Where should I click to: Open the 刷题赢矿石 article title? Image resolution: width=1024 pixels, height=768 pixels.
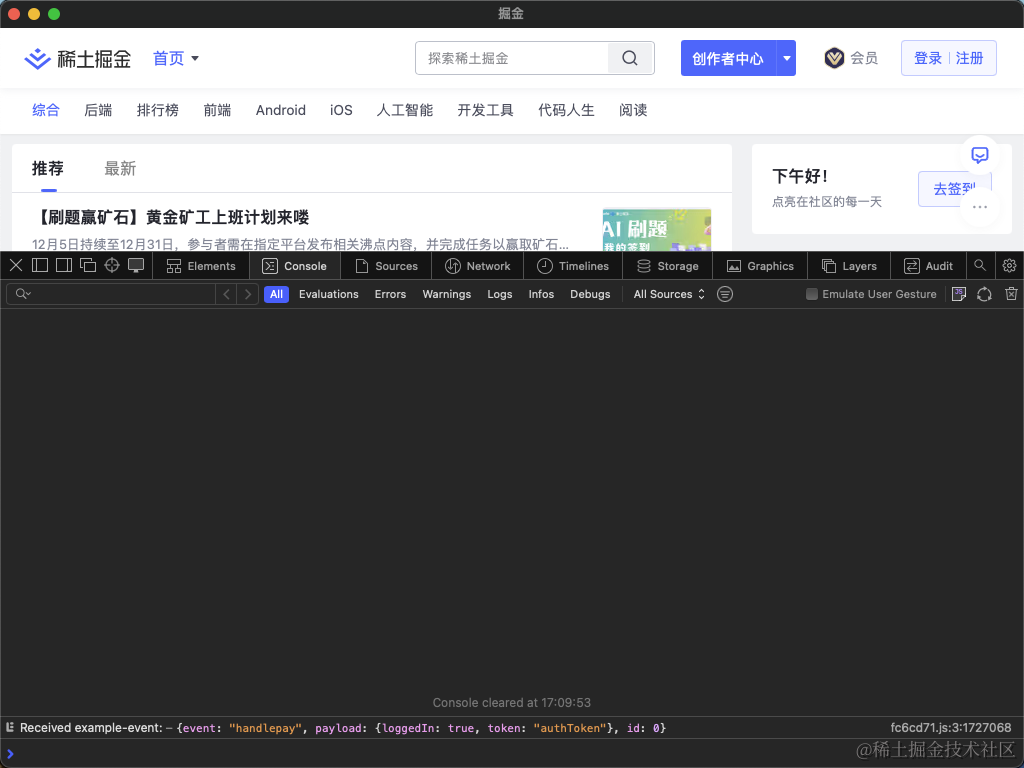(x=170, y=217)
